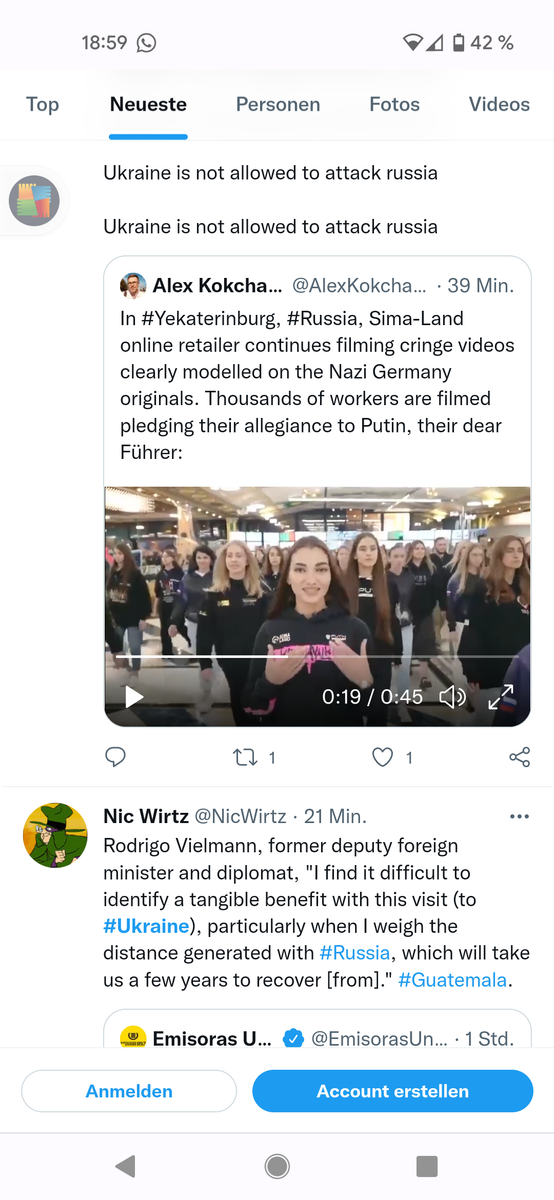This screenshot has width=554, height=1200.
Task: Open quoted Alex Kokcharov tweet header
Action: [317, 285]
